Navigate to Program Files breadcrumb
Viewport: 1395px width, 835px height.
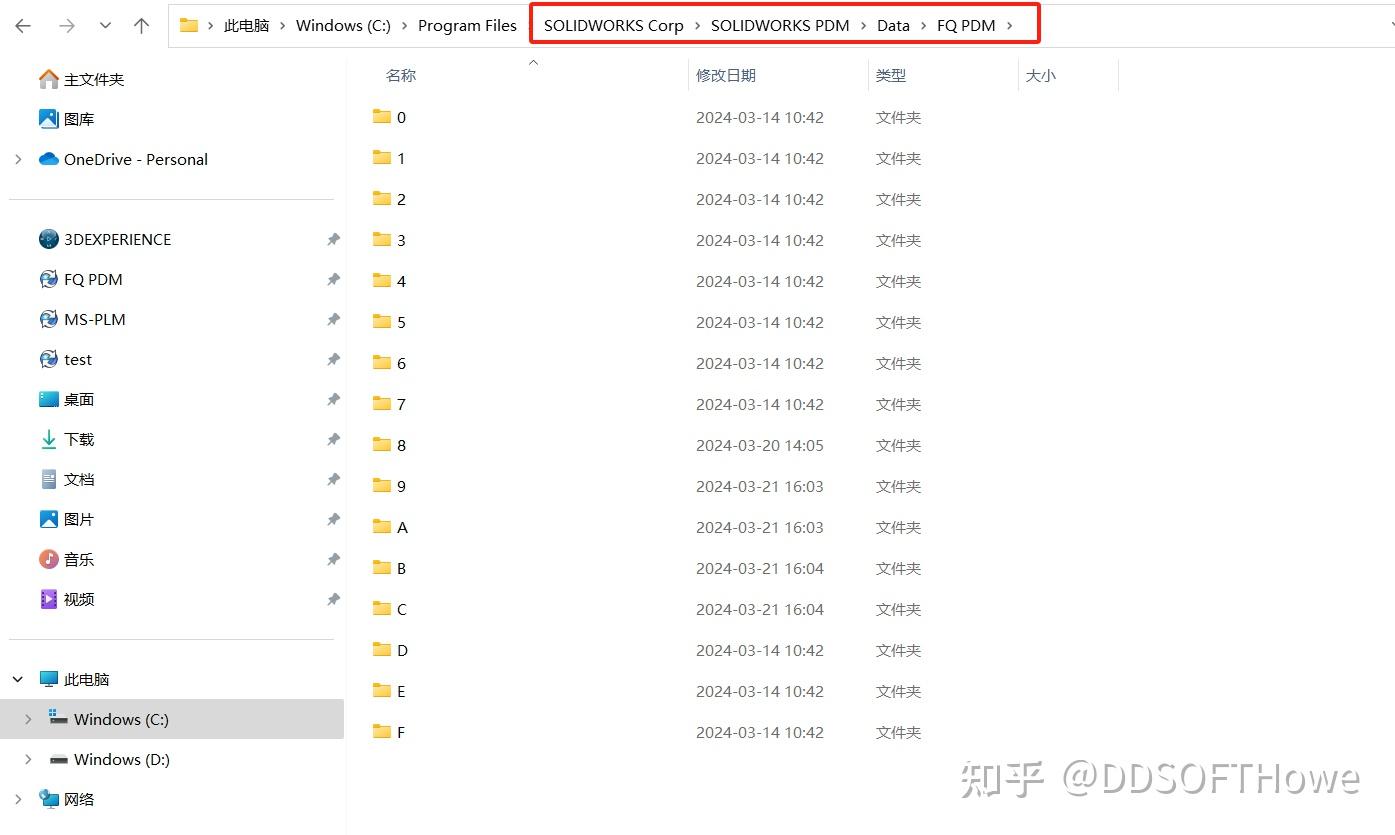(468, 26)
